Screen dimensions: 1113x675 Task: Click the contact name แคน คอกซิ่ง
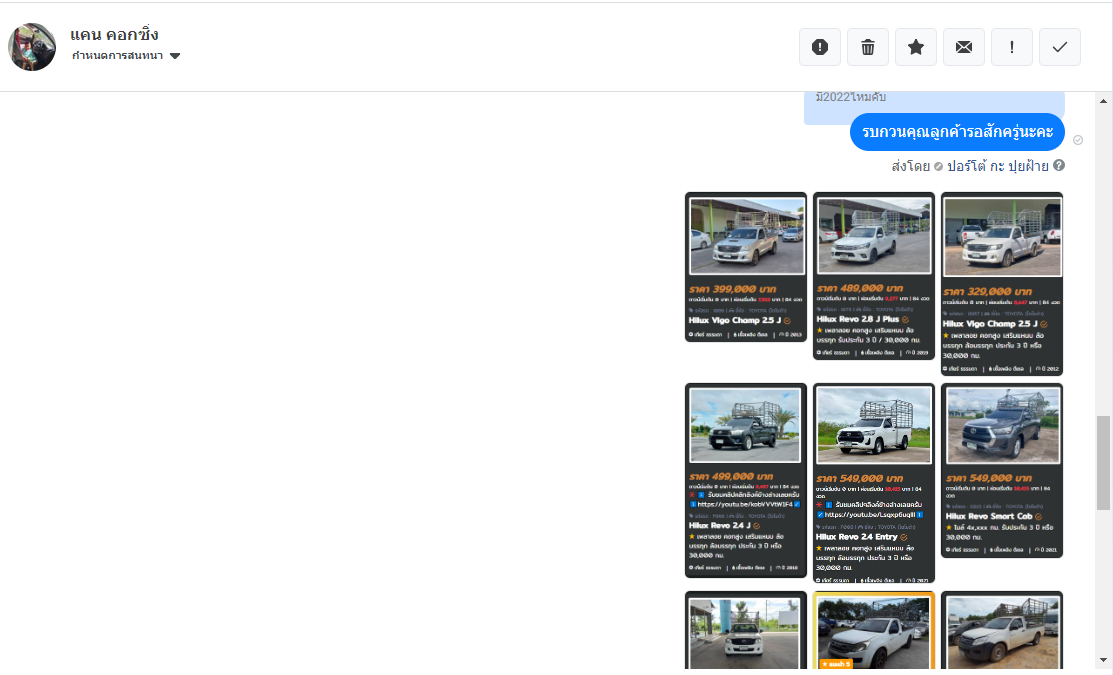pos(114,35)
